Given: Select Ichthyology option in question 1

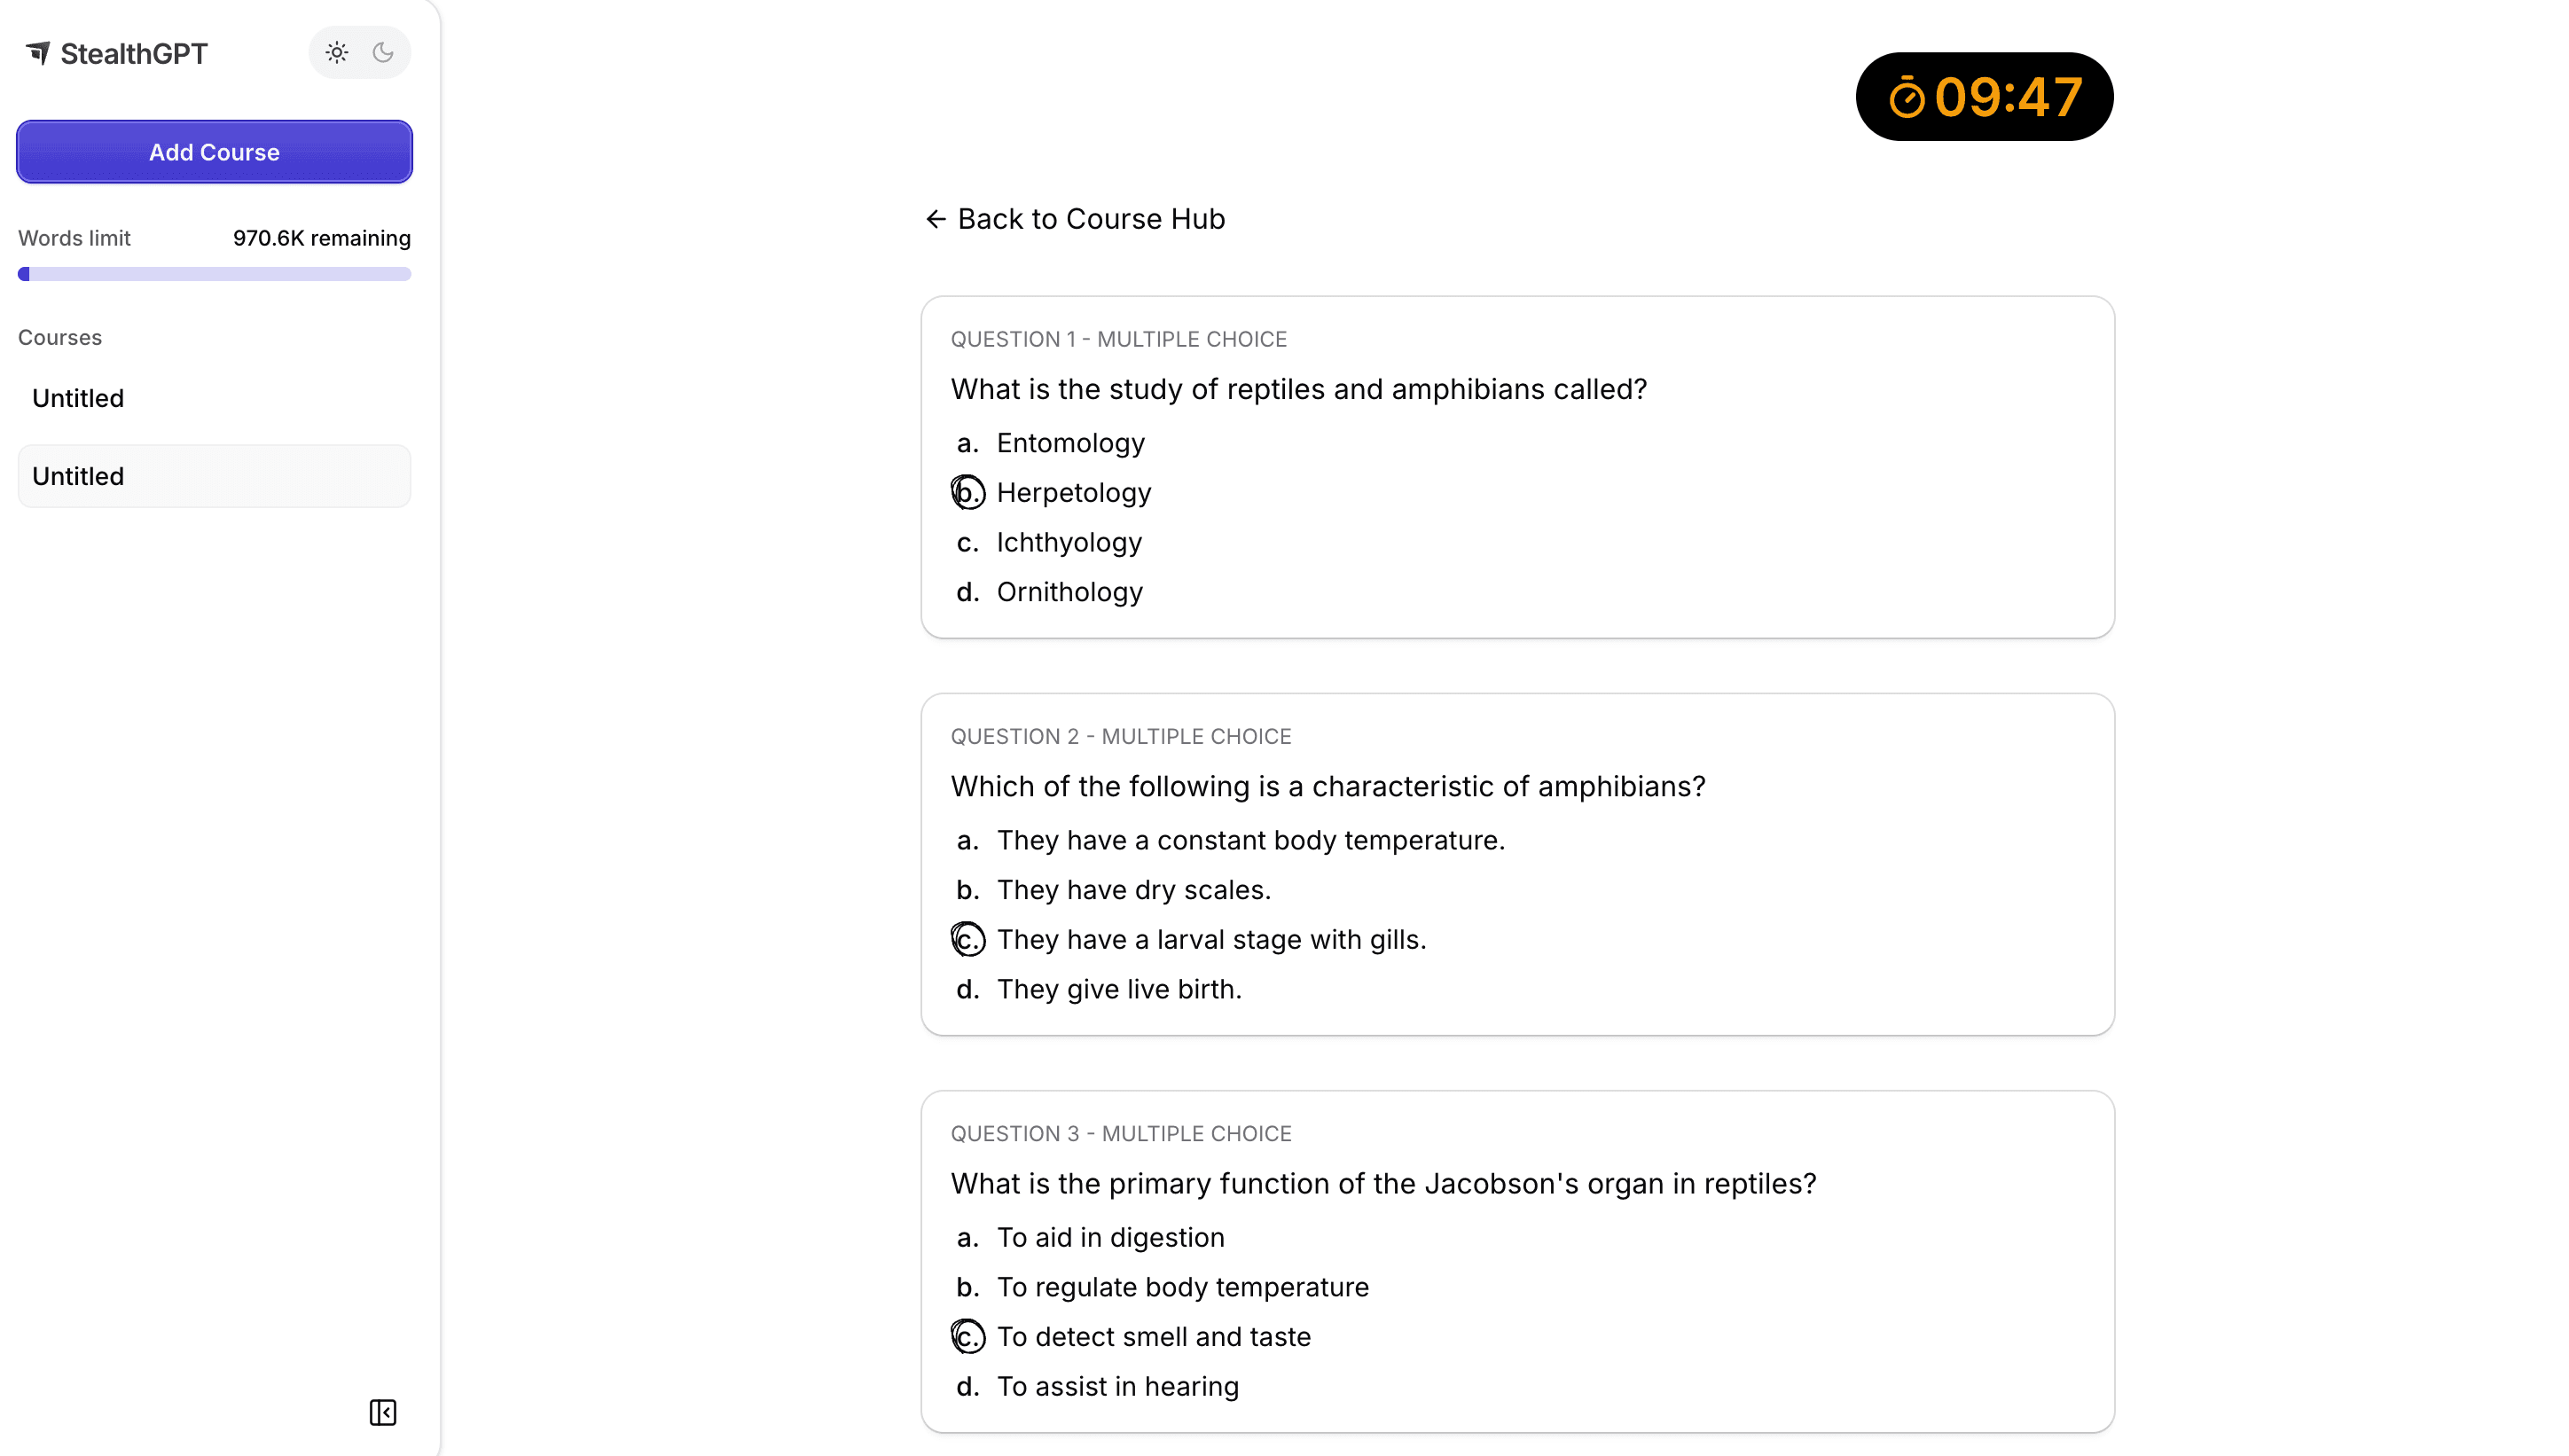Looking at the screenshot, I should pyautogui.click(x=1068, y=542).
